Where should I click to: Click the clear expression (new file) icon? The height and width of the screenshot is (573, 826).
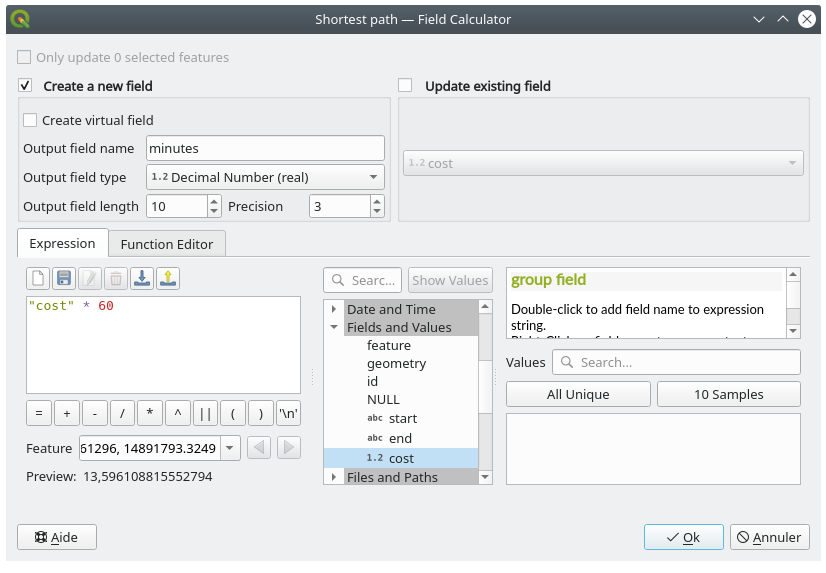click(38, 279)
